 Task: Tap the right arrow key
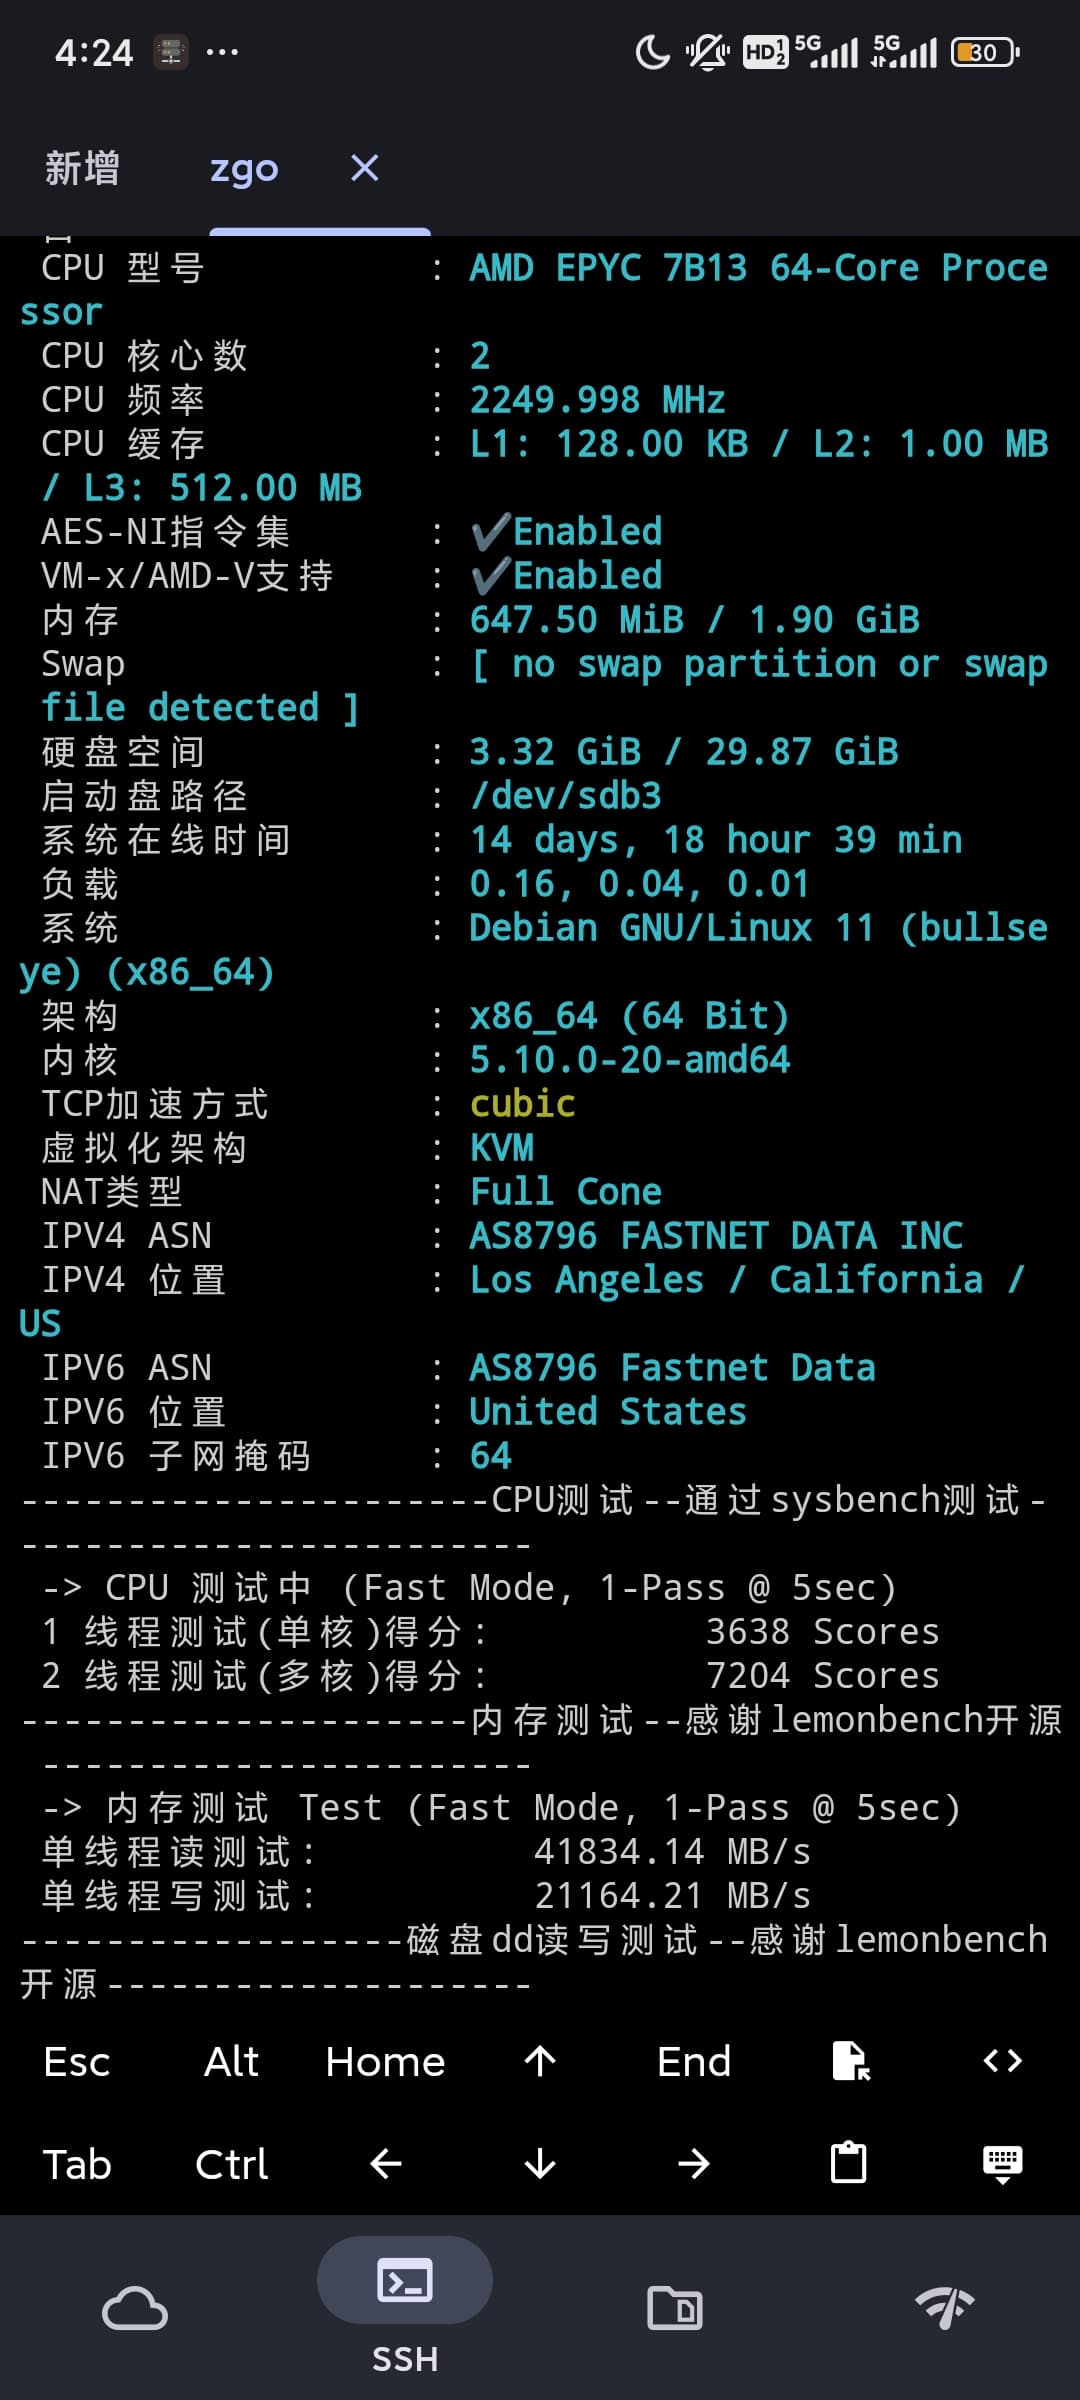click(694, 2164)
